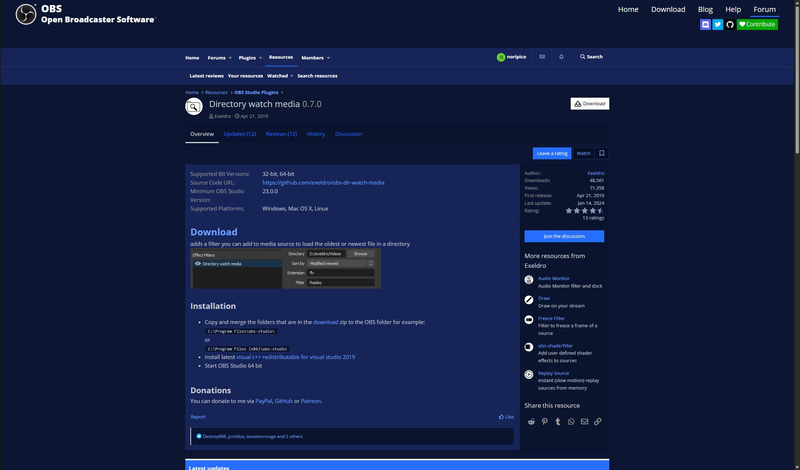Go to forum Home nav item

point(192,58)
